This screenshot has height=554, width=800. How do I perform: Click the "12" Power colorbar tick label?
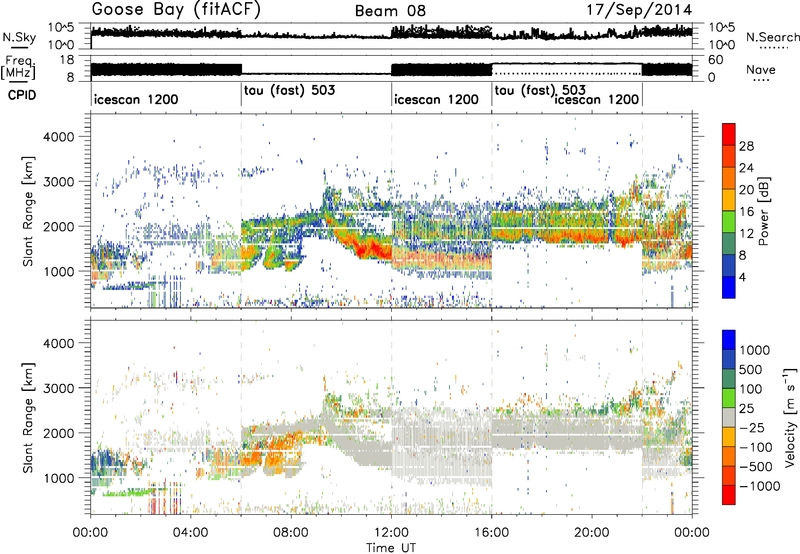(746, 234)
